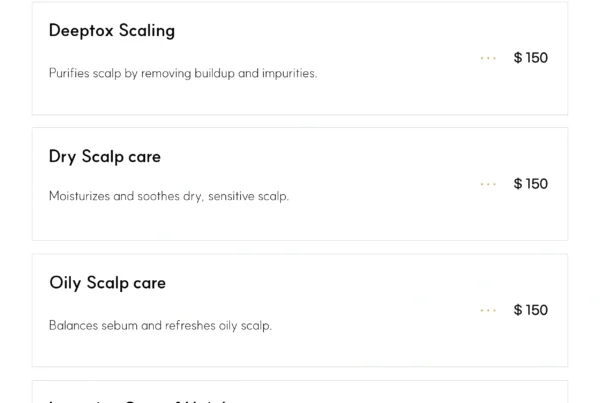Viewport: 600px width, 403px height.
Task: Click the three-dot icon for Deeptox Scaling
Action: pyautogui.click(x=488, y=58)
